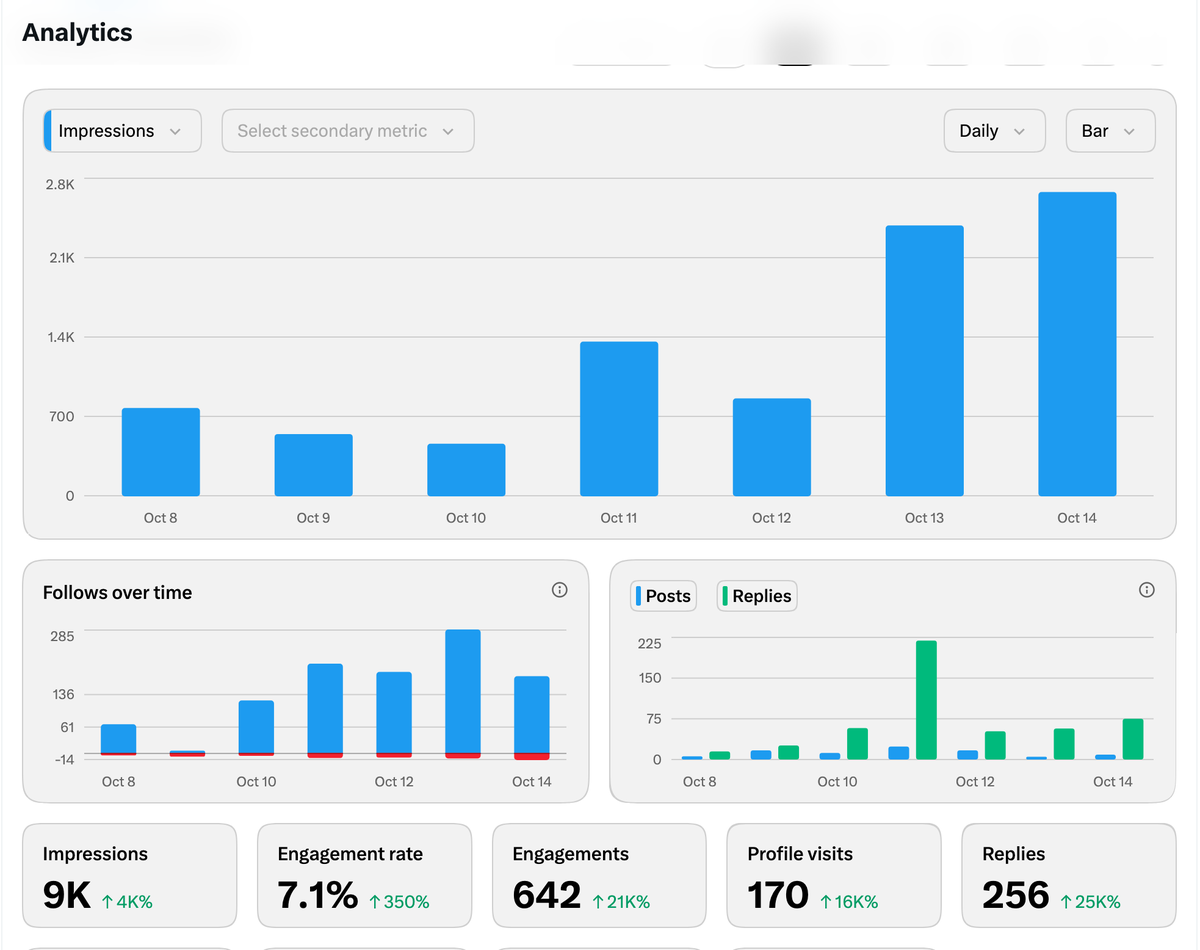Open the Profile visits summary card

click(834, 876)
